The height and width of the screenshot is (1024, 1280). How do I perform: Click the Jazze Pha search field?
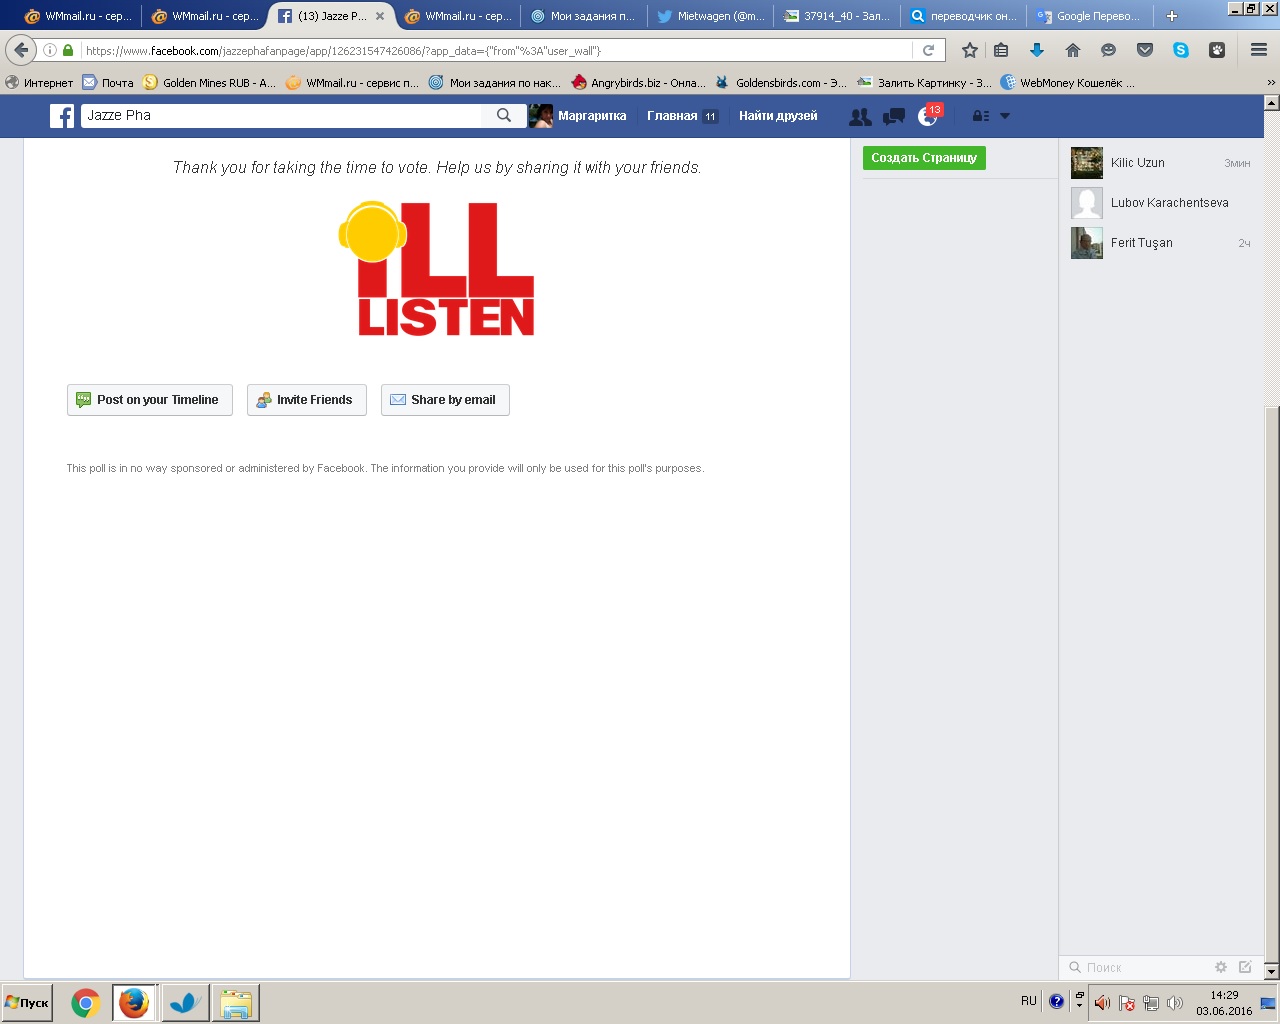tap(282, 116)
